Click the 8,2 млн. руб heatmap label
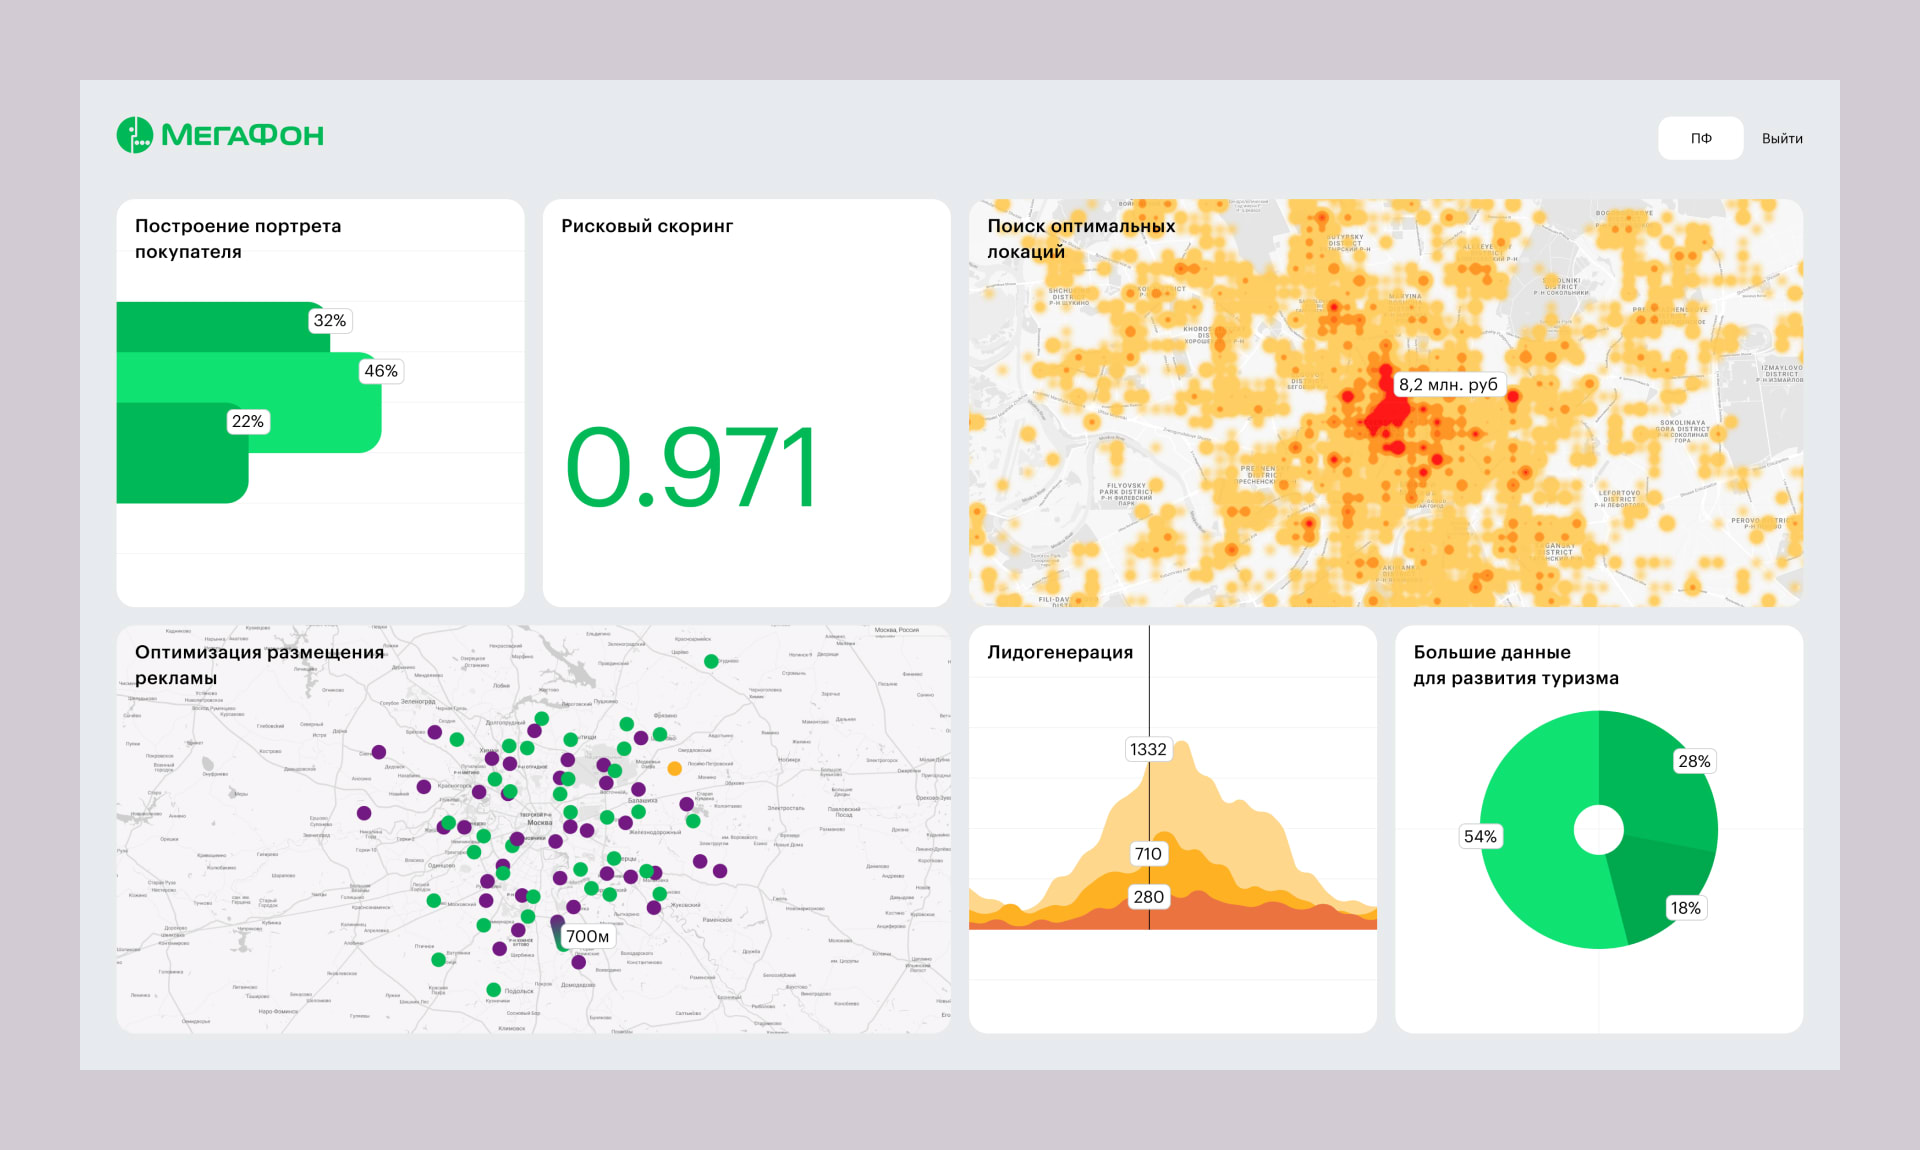The height and width of the screenshot is (1150, 1920). tap(1448, 384)
